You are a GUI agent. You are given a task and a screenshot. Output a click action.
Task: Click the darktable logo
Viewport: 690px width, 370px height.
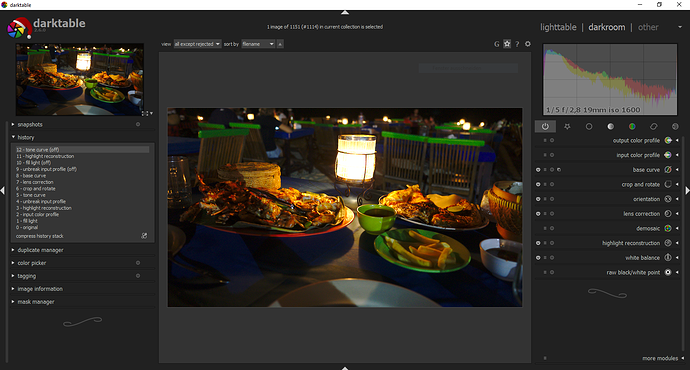click(19, 28)
